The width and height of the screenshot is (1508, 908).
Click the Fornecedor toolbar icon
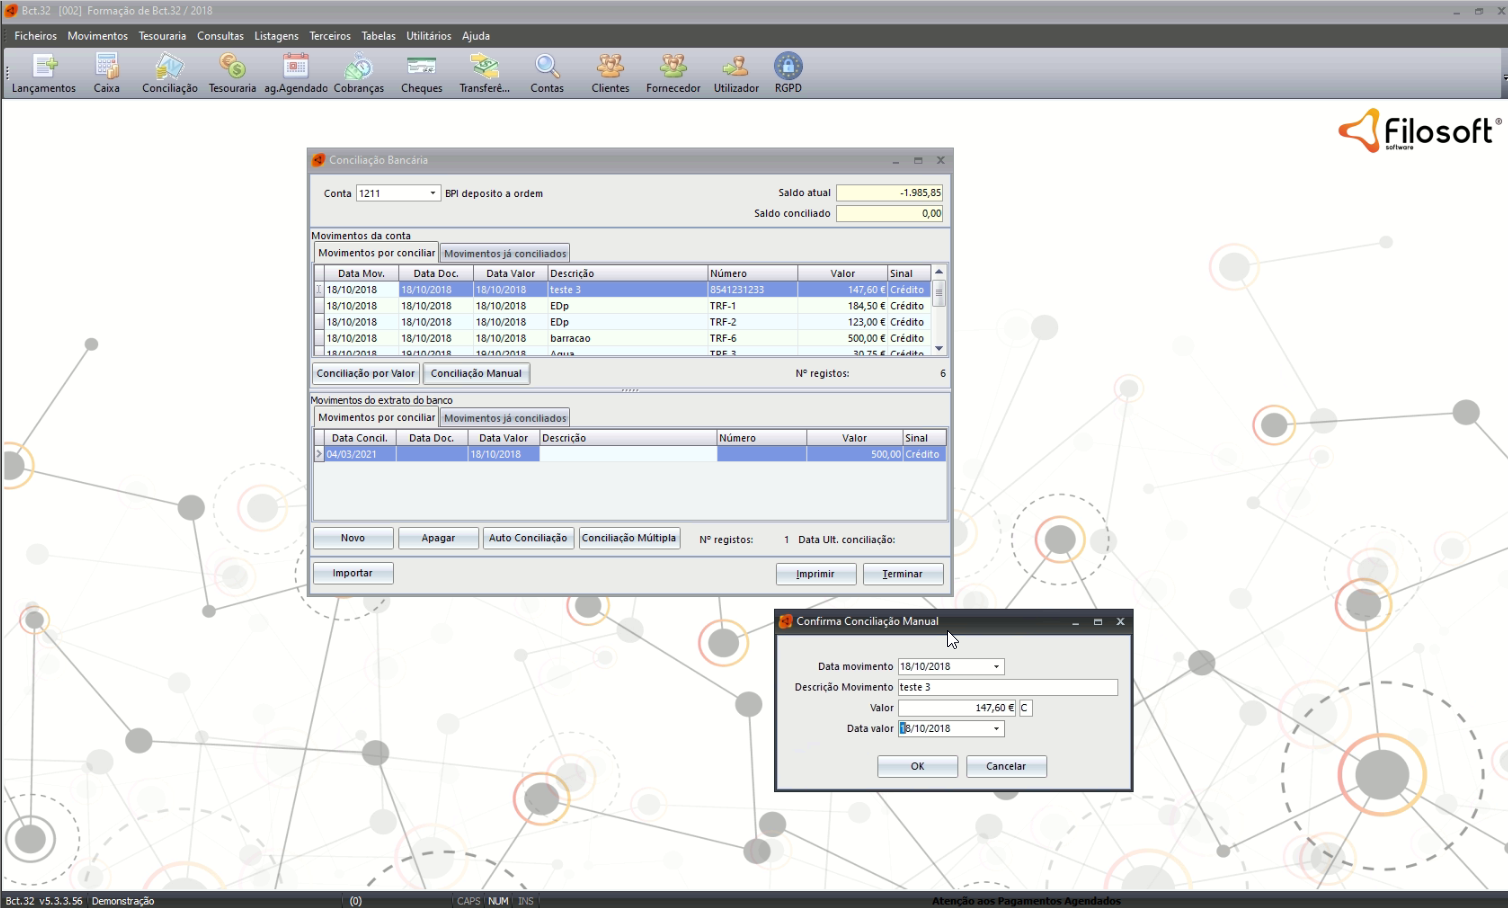[673, 68]
